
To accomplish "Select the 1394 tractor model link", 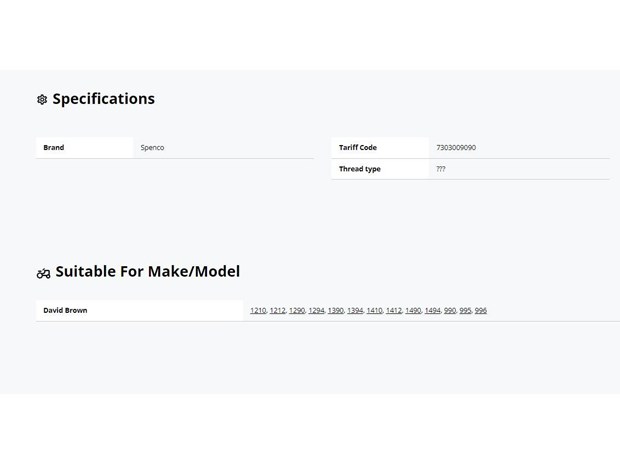I will click(x=355, y=310).
